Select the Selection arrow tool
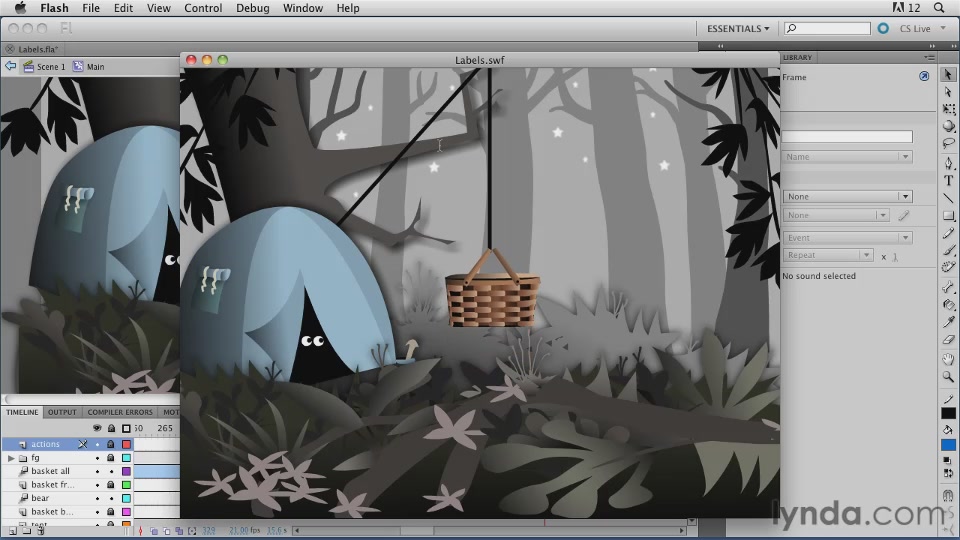The image size is (960, 540). [x=948, y=74]
